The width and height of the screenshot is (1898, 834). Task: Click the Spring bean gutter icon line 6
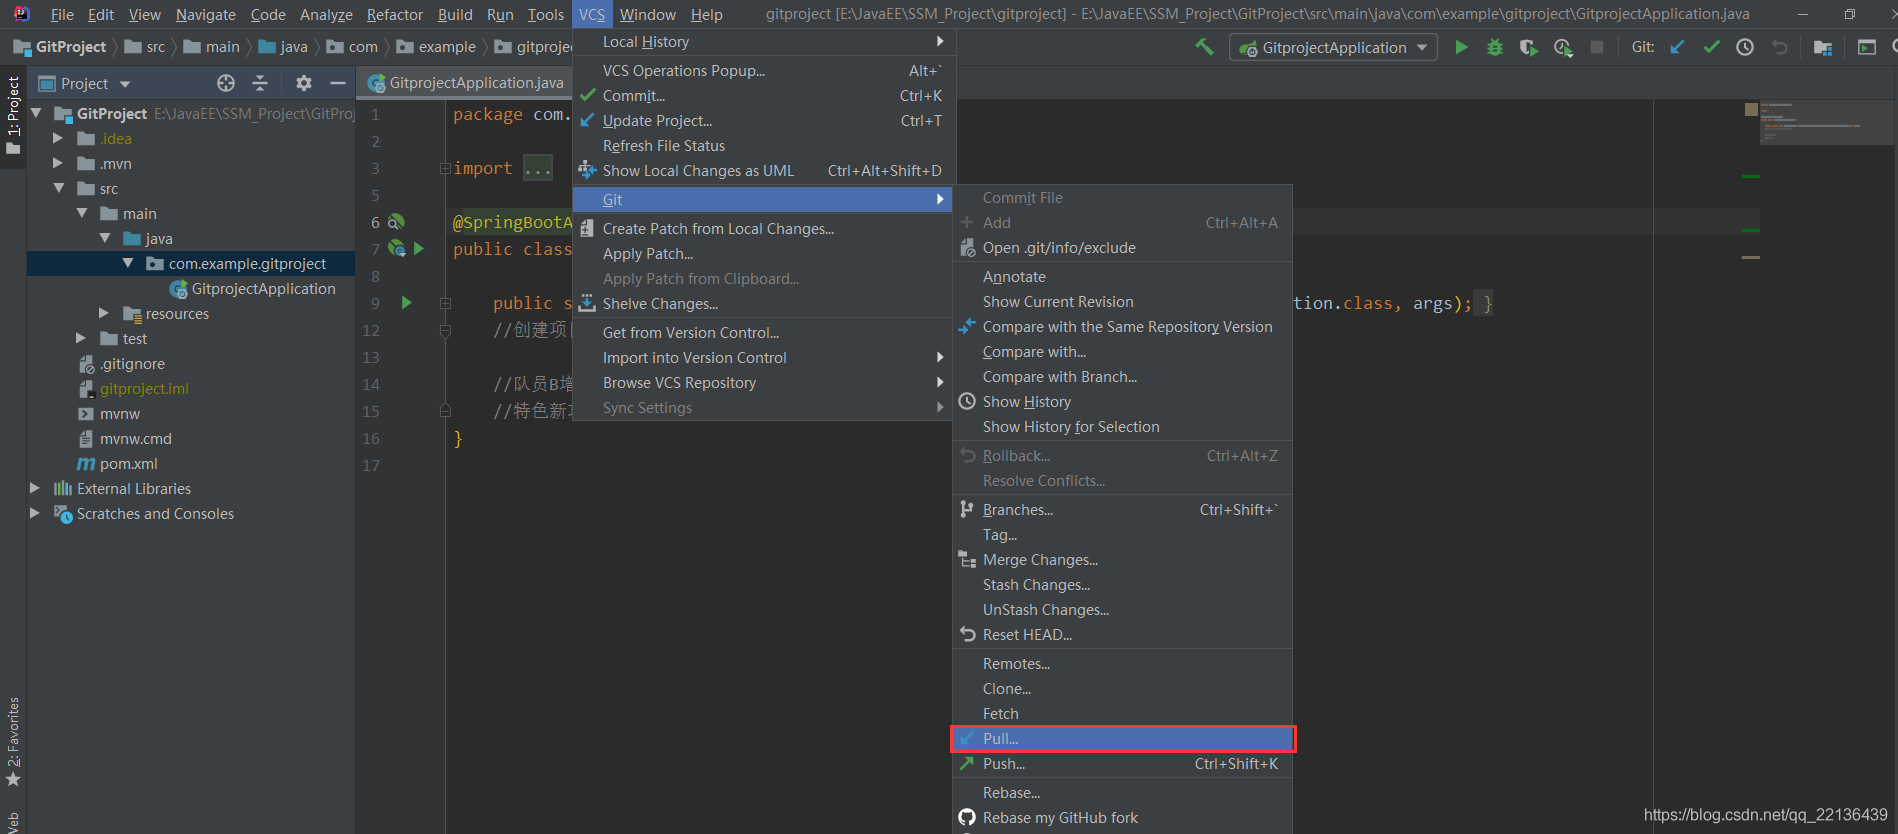tap(396, 222)
